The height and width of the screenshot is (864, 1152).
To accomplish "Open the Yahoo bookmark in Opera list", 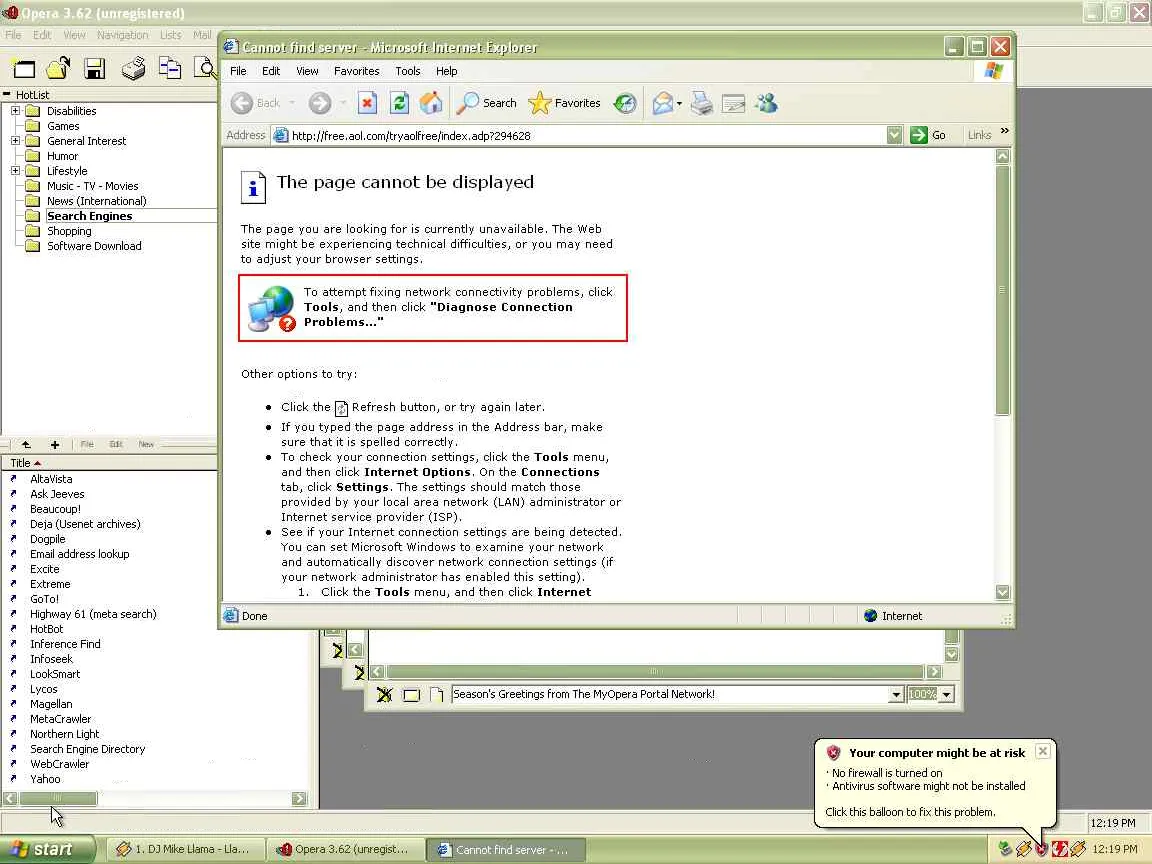I will coord(45,779).
